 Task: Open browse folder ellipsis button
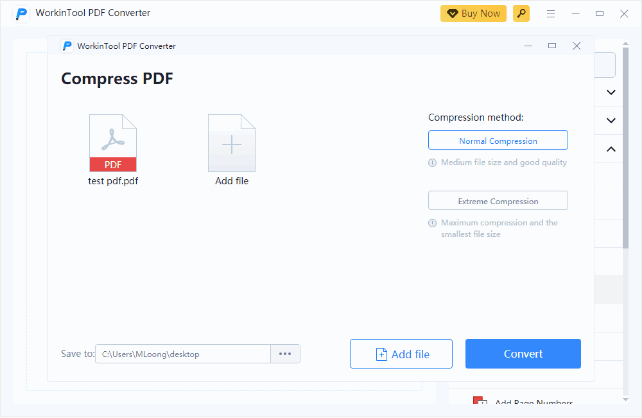[x=285, y=354]
